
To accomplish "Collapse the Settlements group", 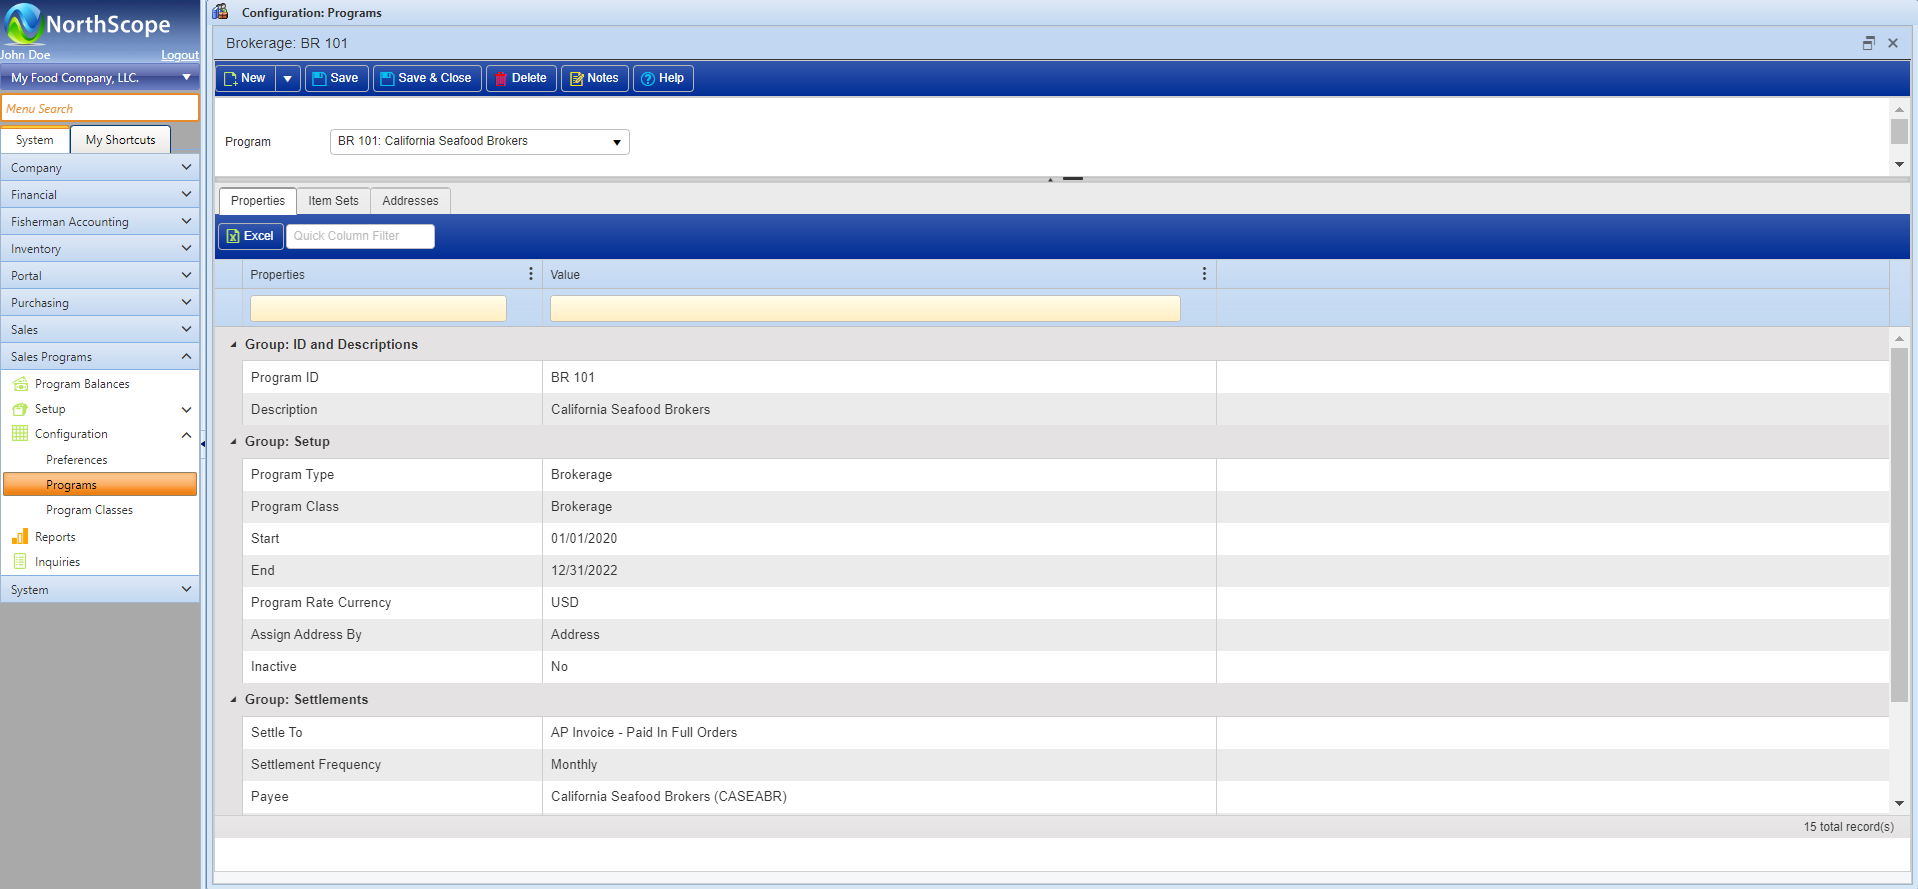I will coord(234,700).
